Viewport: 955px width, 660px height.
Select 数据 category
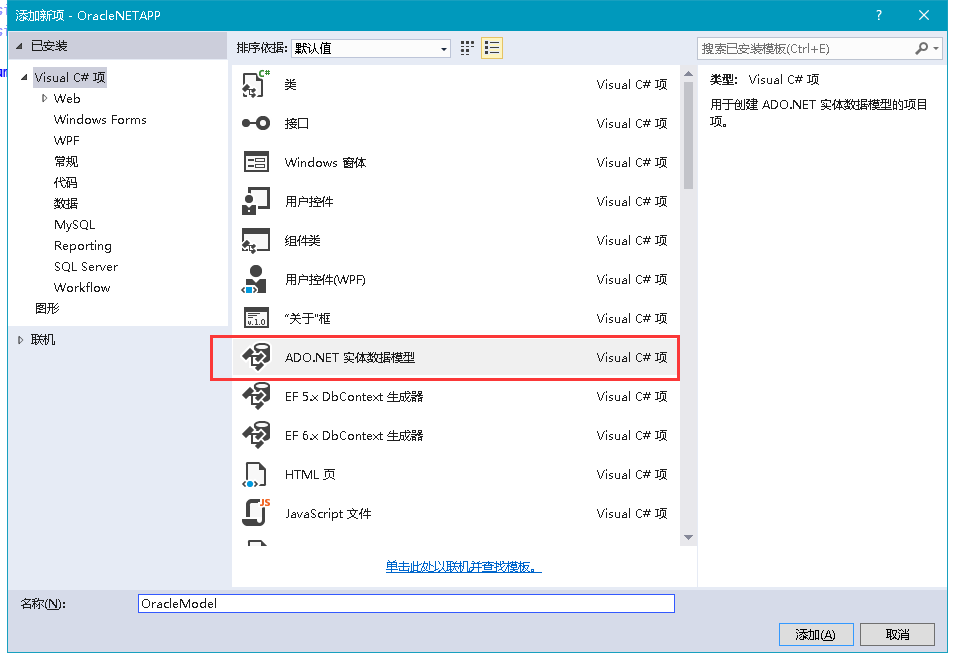click(66, 203)
